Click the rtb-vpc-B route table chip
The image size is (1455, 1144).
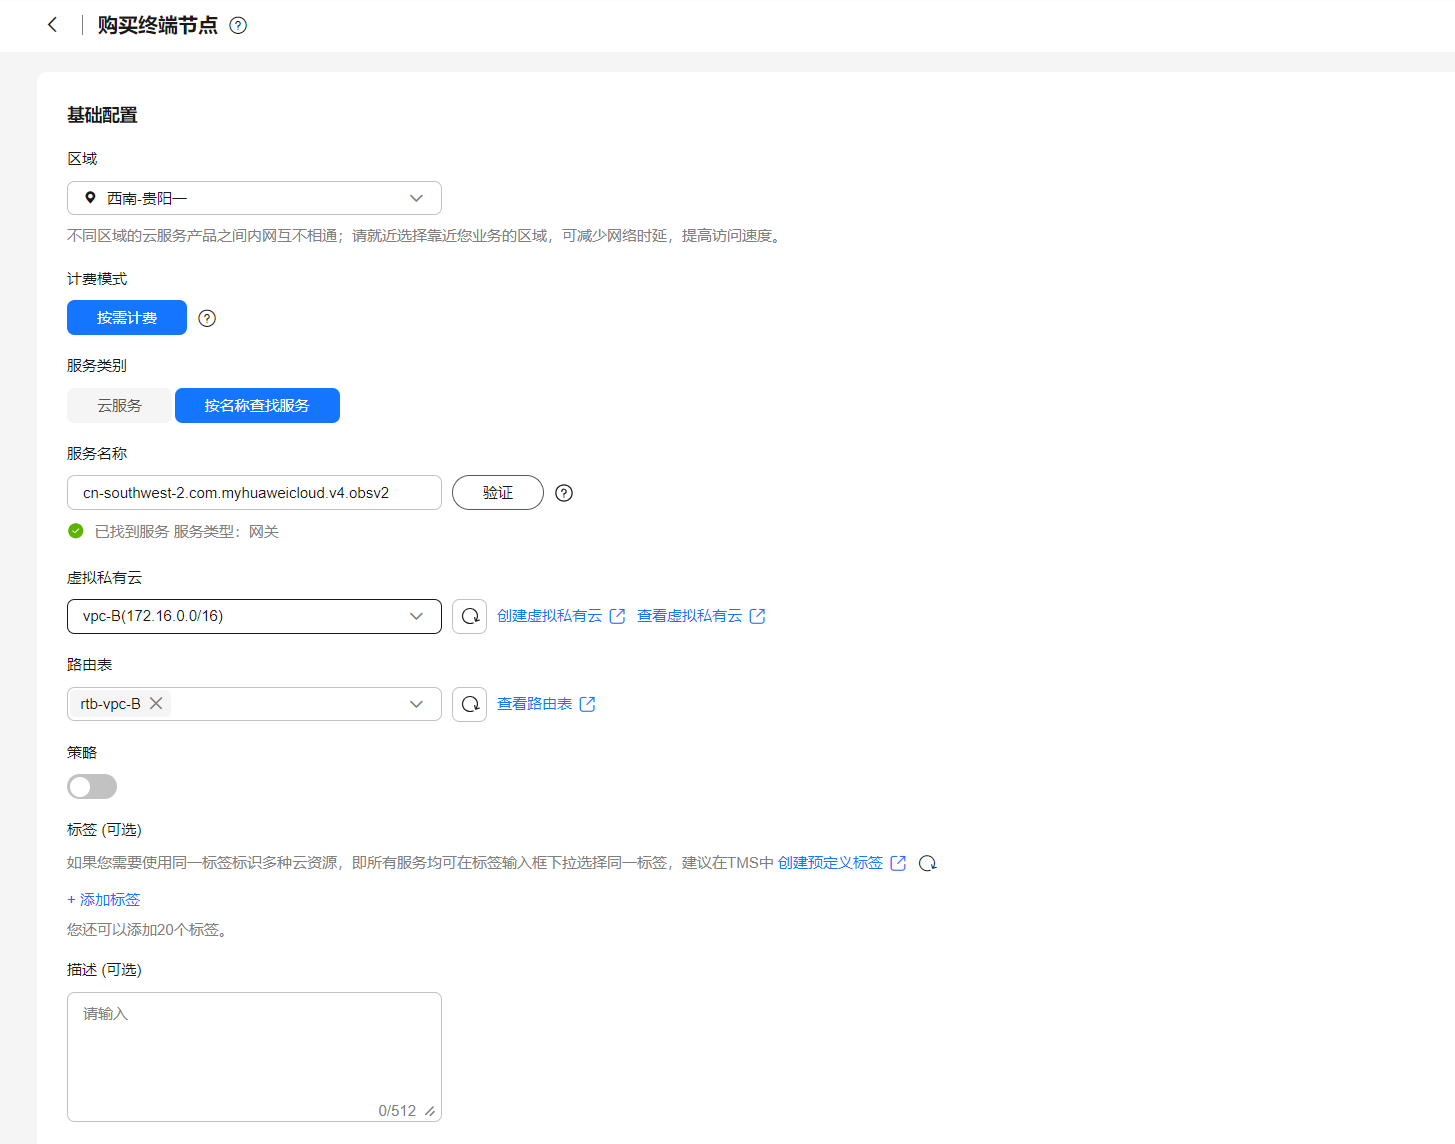(121, 704)
